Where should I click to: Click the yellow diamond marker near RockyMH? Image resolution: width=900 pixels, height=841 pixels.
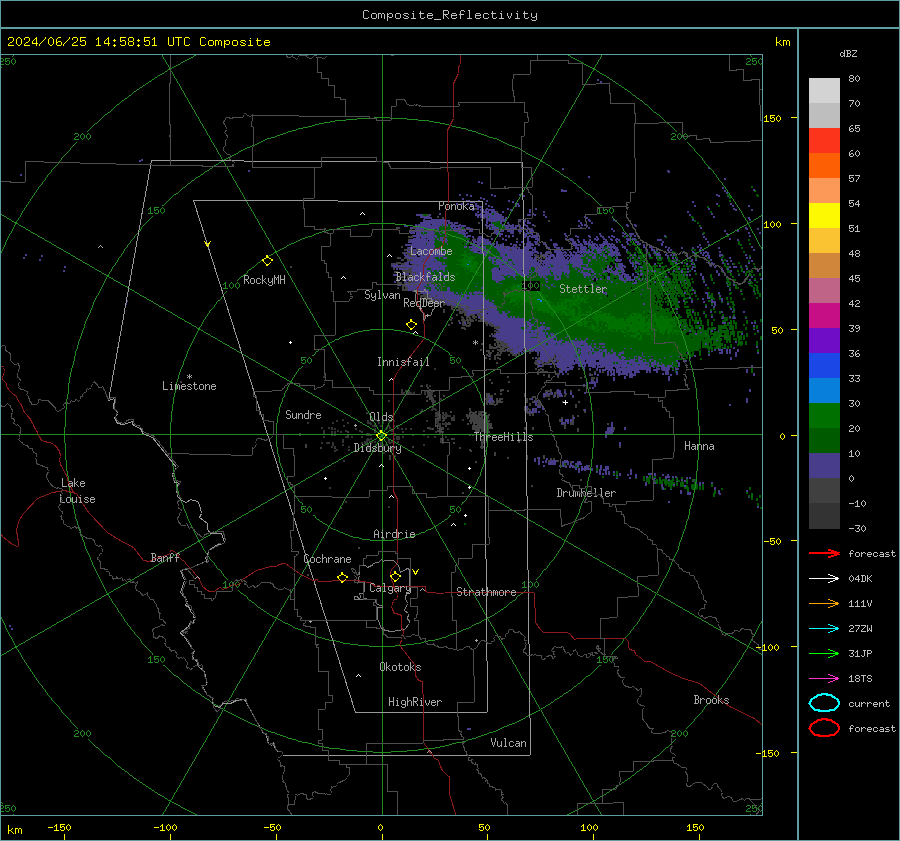(267, 261)
